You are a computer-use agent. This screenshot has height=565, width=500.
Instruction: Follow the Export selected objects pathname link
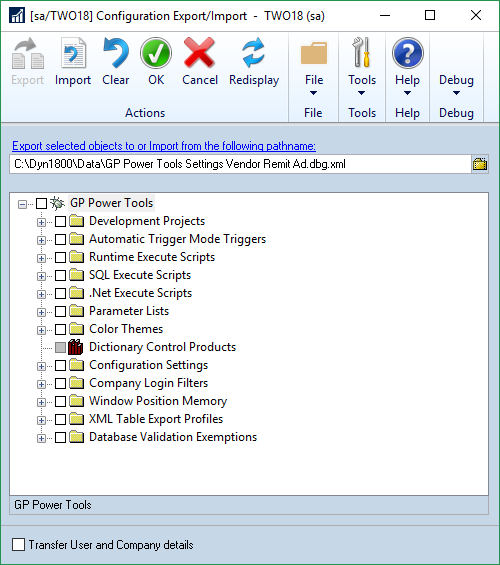pyautogui.click(x=164, y=146)
